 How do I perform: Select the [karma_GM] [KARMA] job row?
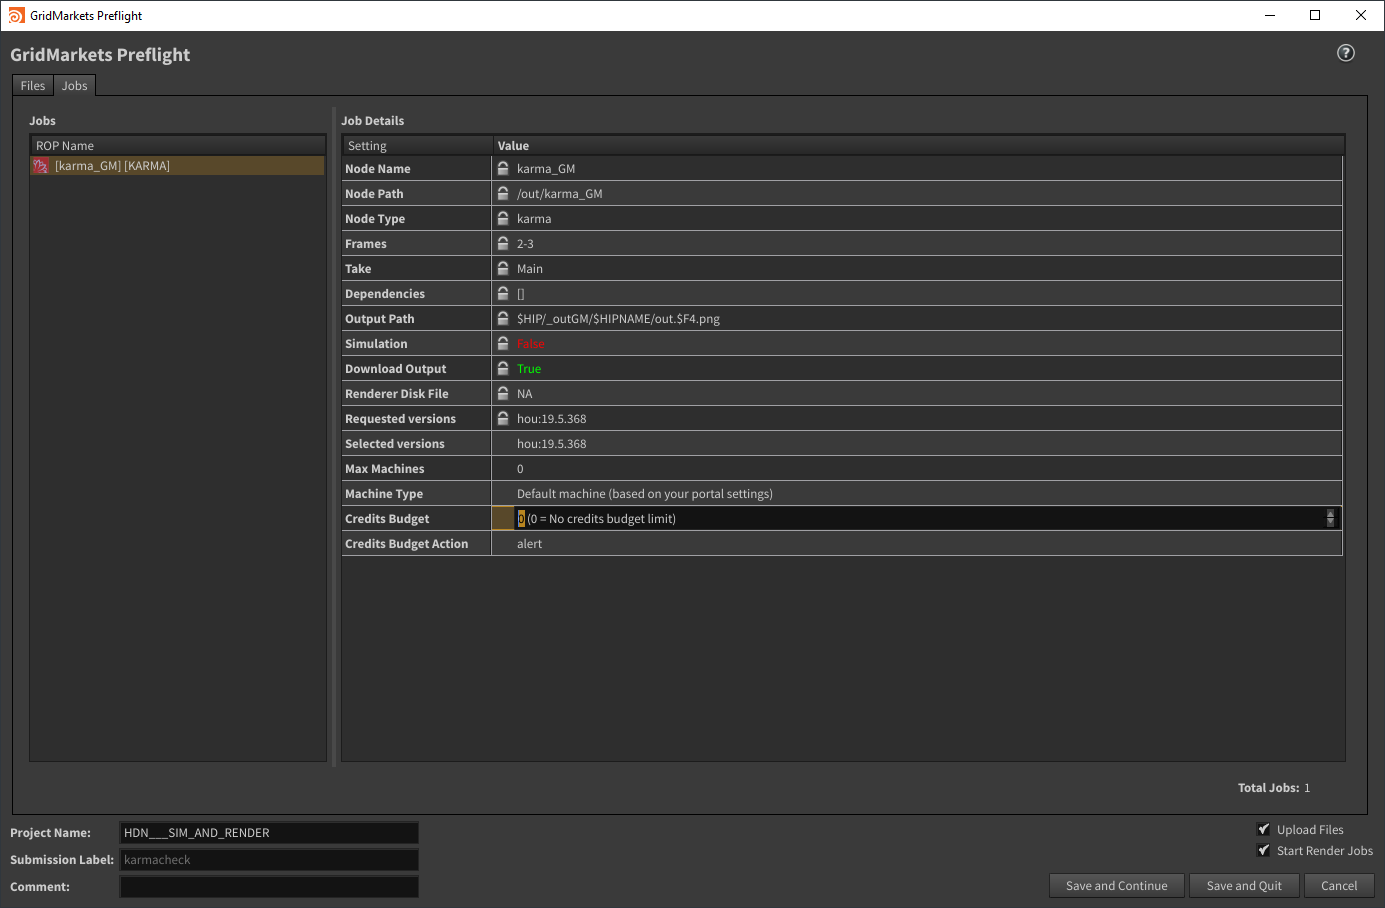[x=178, y=166]
